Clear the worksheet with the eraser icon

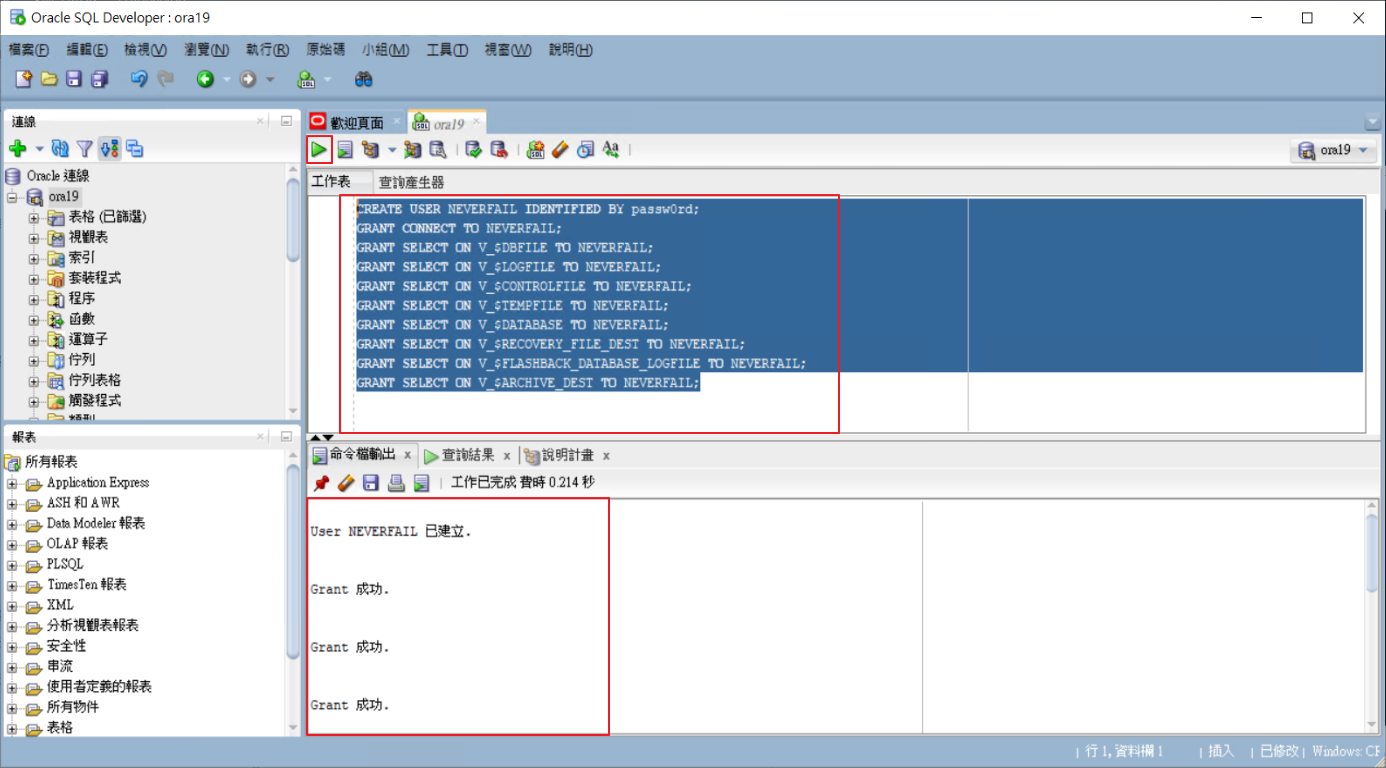click(560, 150)
